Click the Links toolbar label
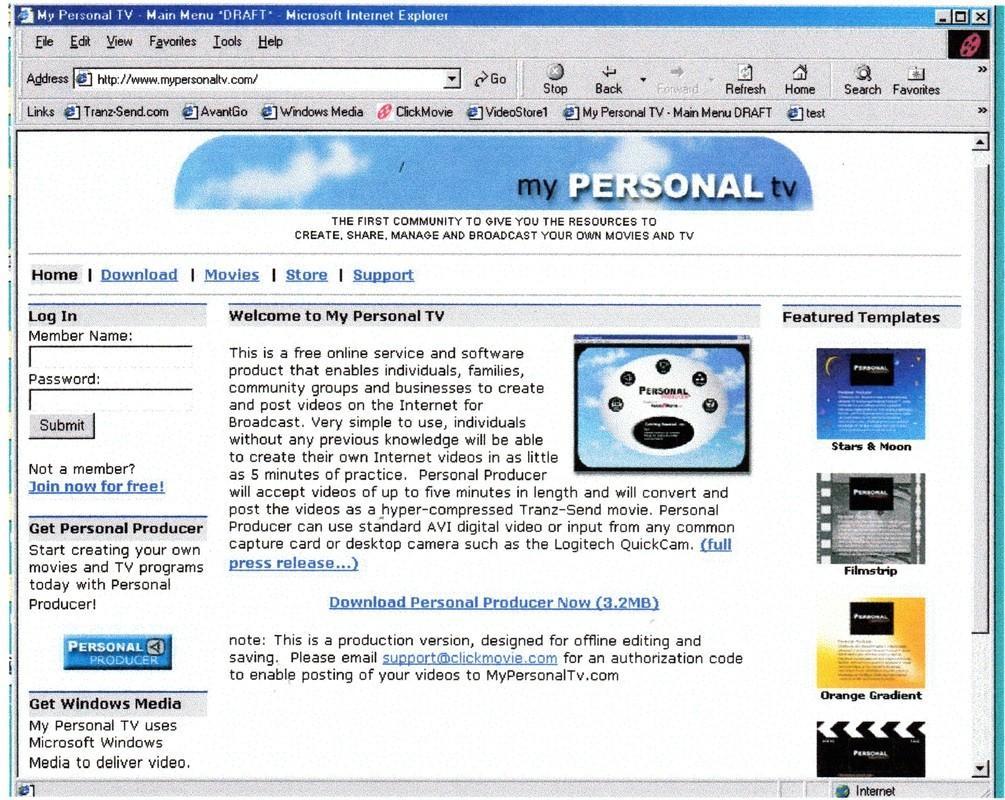This screenshot has height=800, width=1005. (40, 112)
